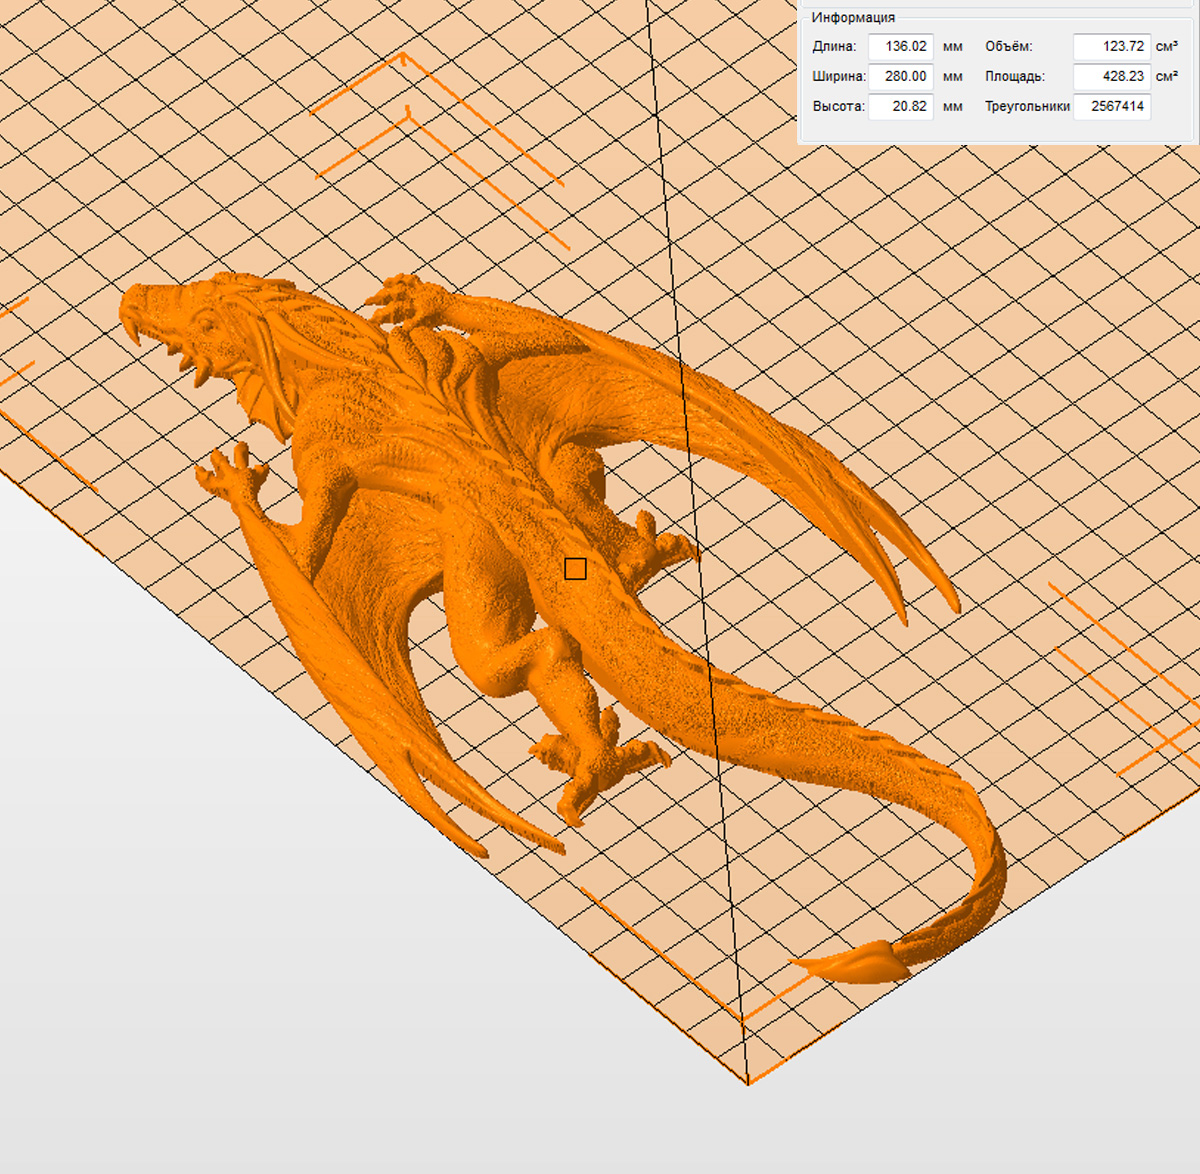Click the Объём value field
The height and width of the screenshot is (1174, 1200).
(1111, 46)
